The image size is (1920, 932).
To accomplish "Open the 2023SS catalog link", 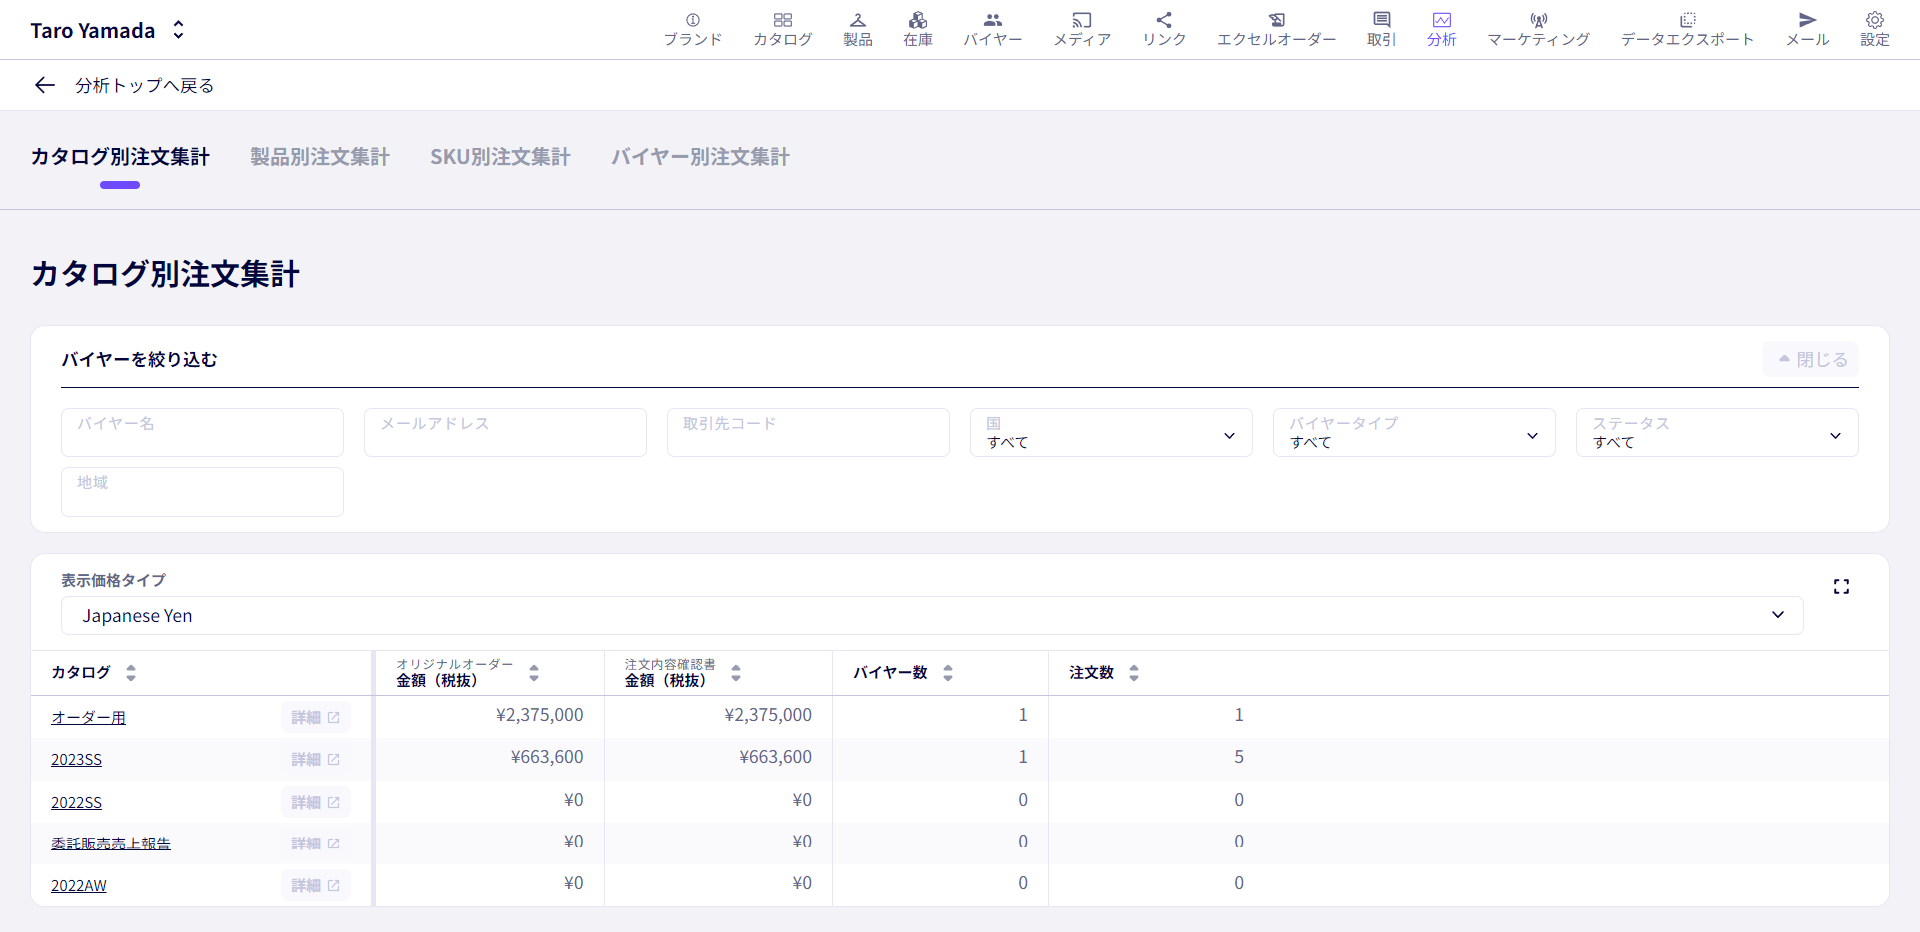I will [x=76, y=760].
